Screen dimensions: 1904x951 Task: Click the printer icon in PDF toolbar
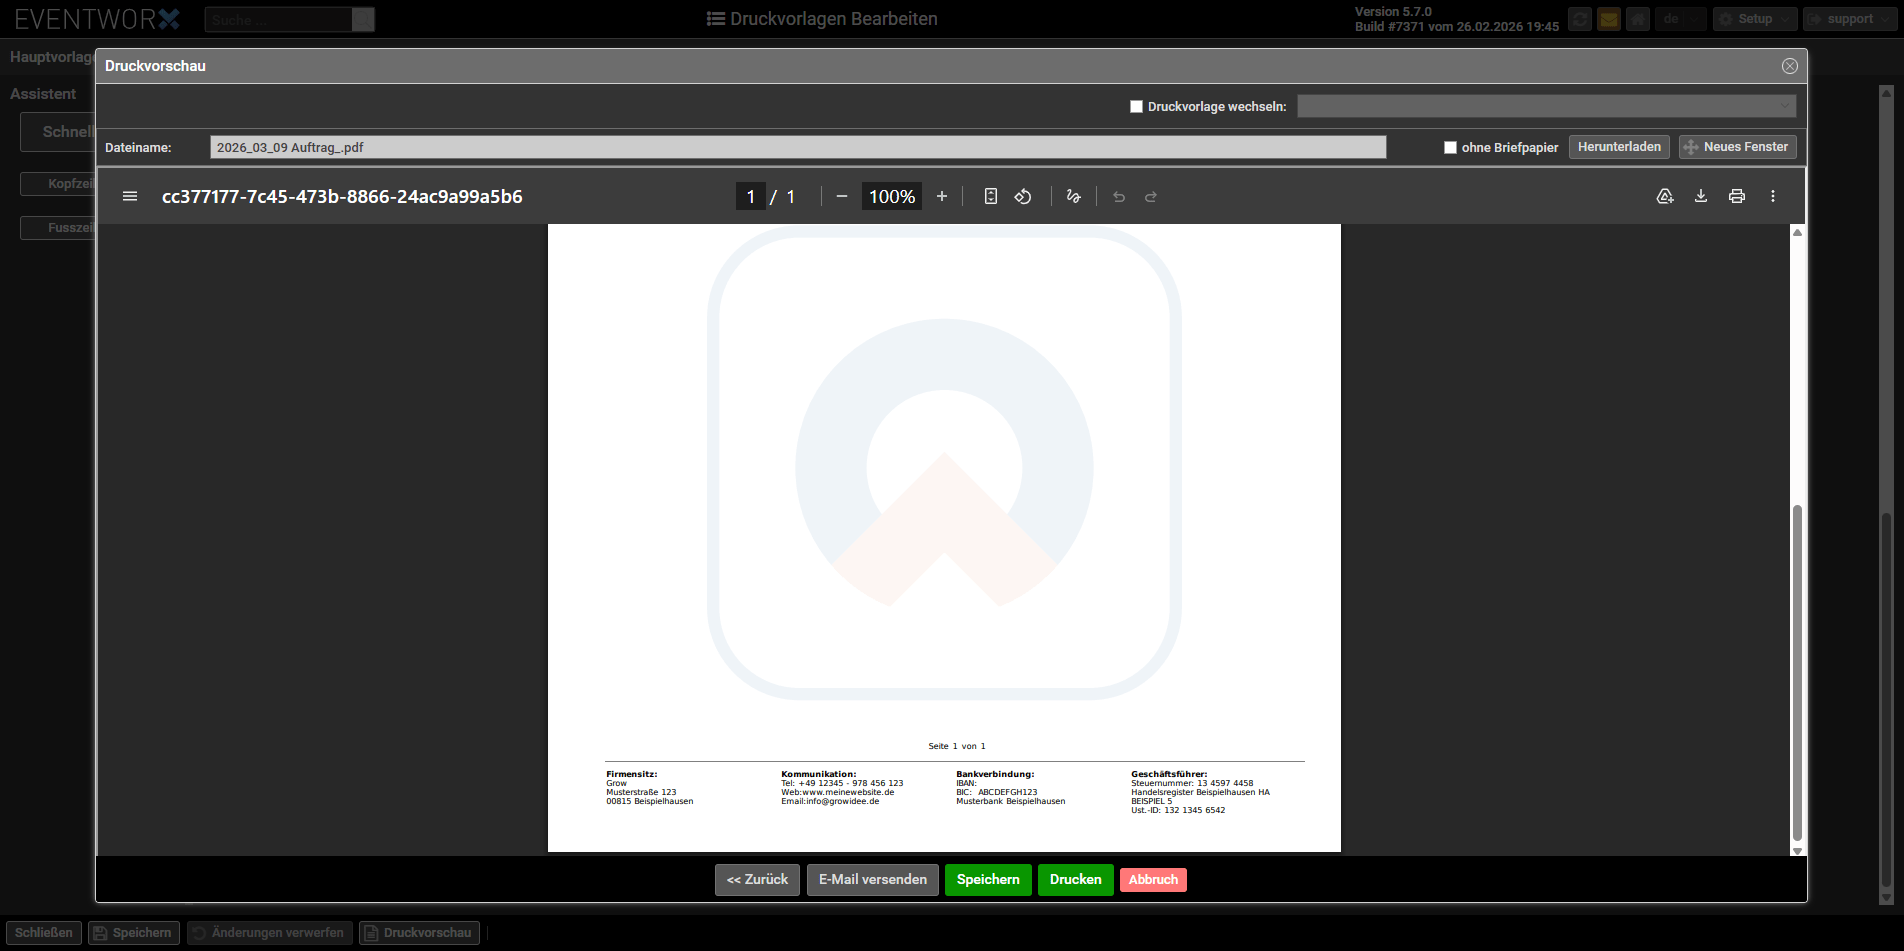point(1737,197)
